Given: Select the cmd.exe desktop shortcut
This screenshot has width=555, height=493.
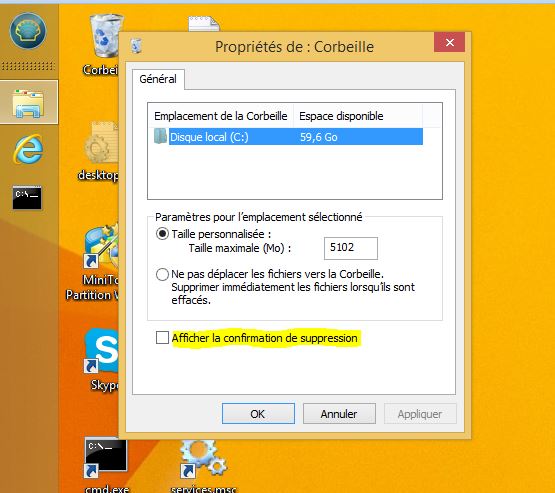Looking at the screenshot, I should point(106,465).
